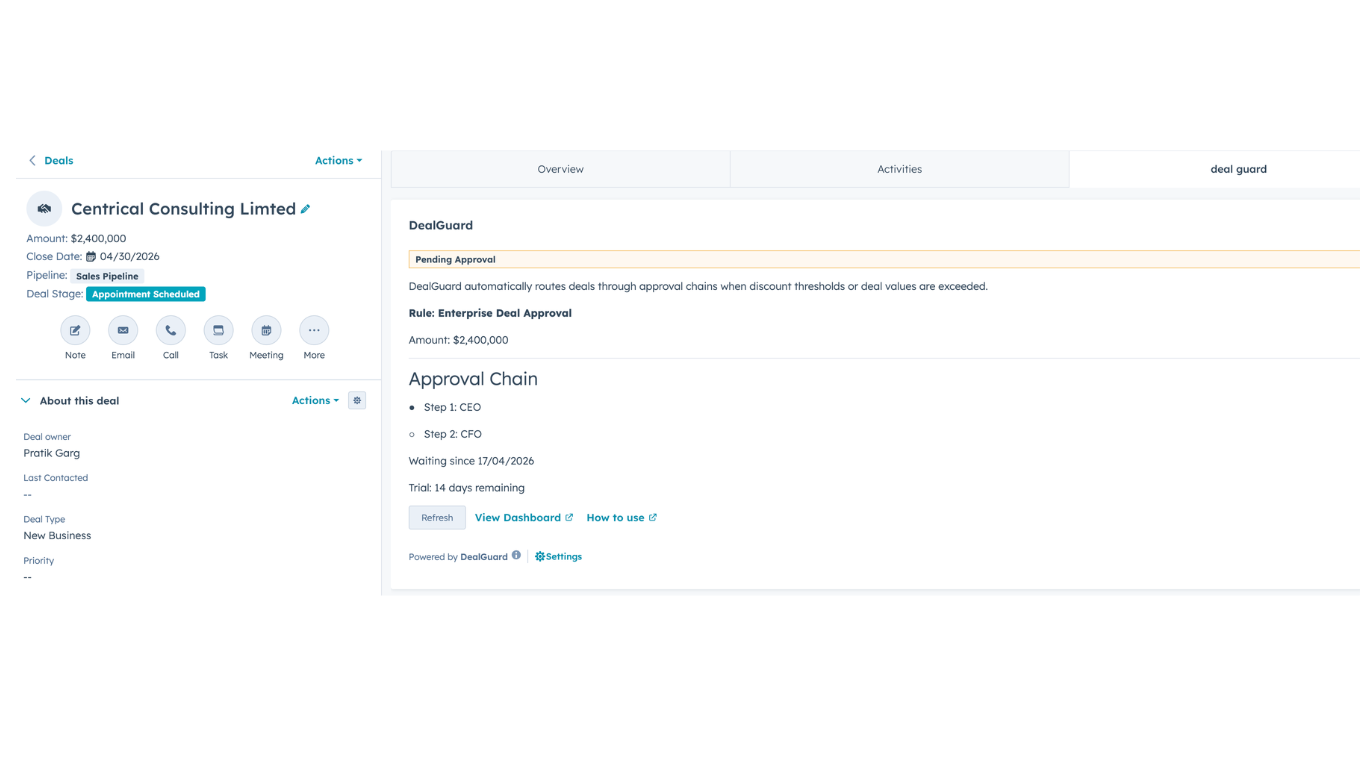Switch to the Overview tab

tap(560, 169)
